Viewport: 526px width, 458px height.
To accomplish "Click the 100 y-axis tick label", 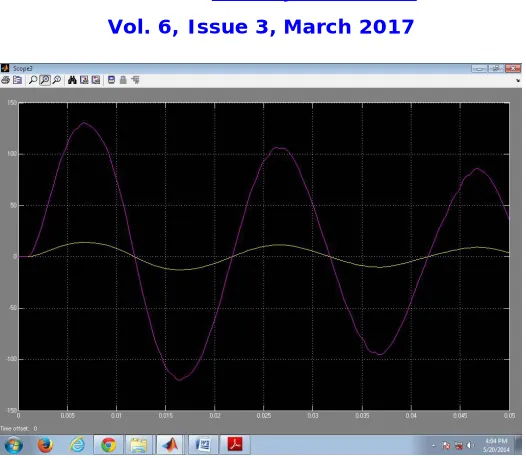I will 12,154.
